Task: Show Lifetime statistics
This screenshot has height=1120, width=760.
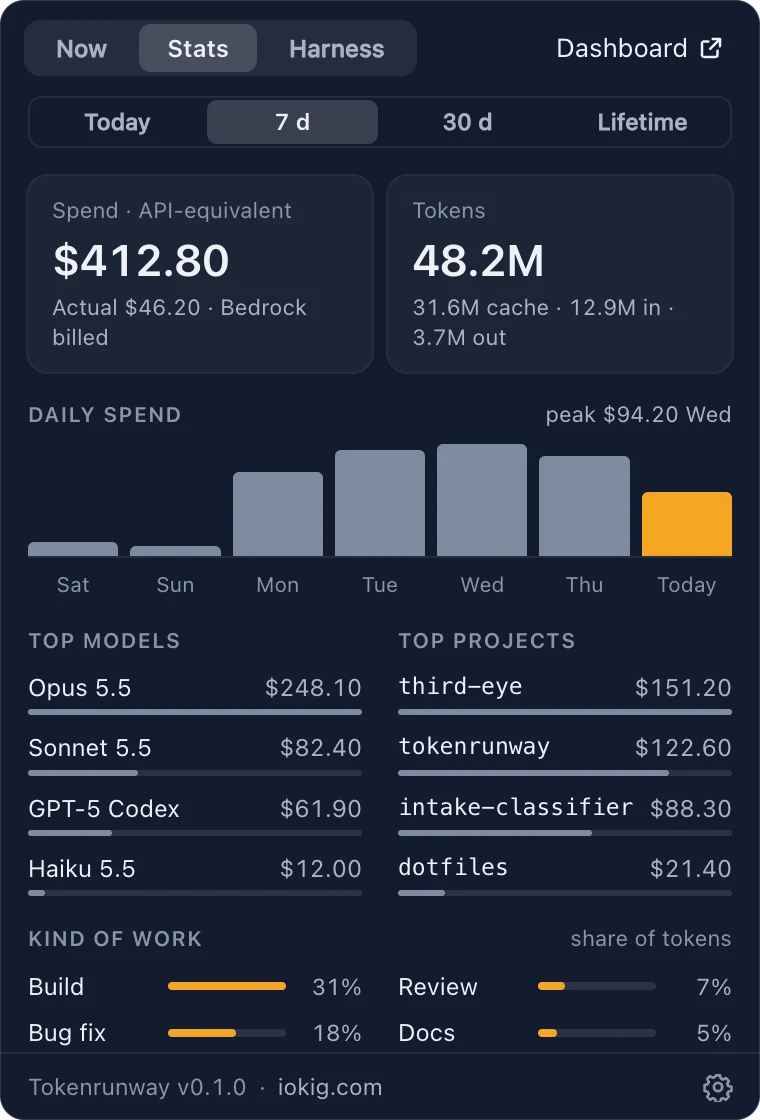Action: pyautogui.click(x=642, y=122)
